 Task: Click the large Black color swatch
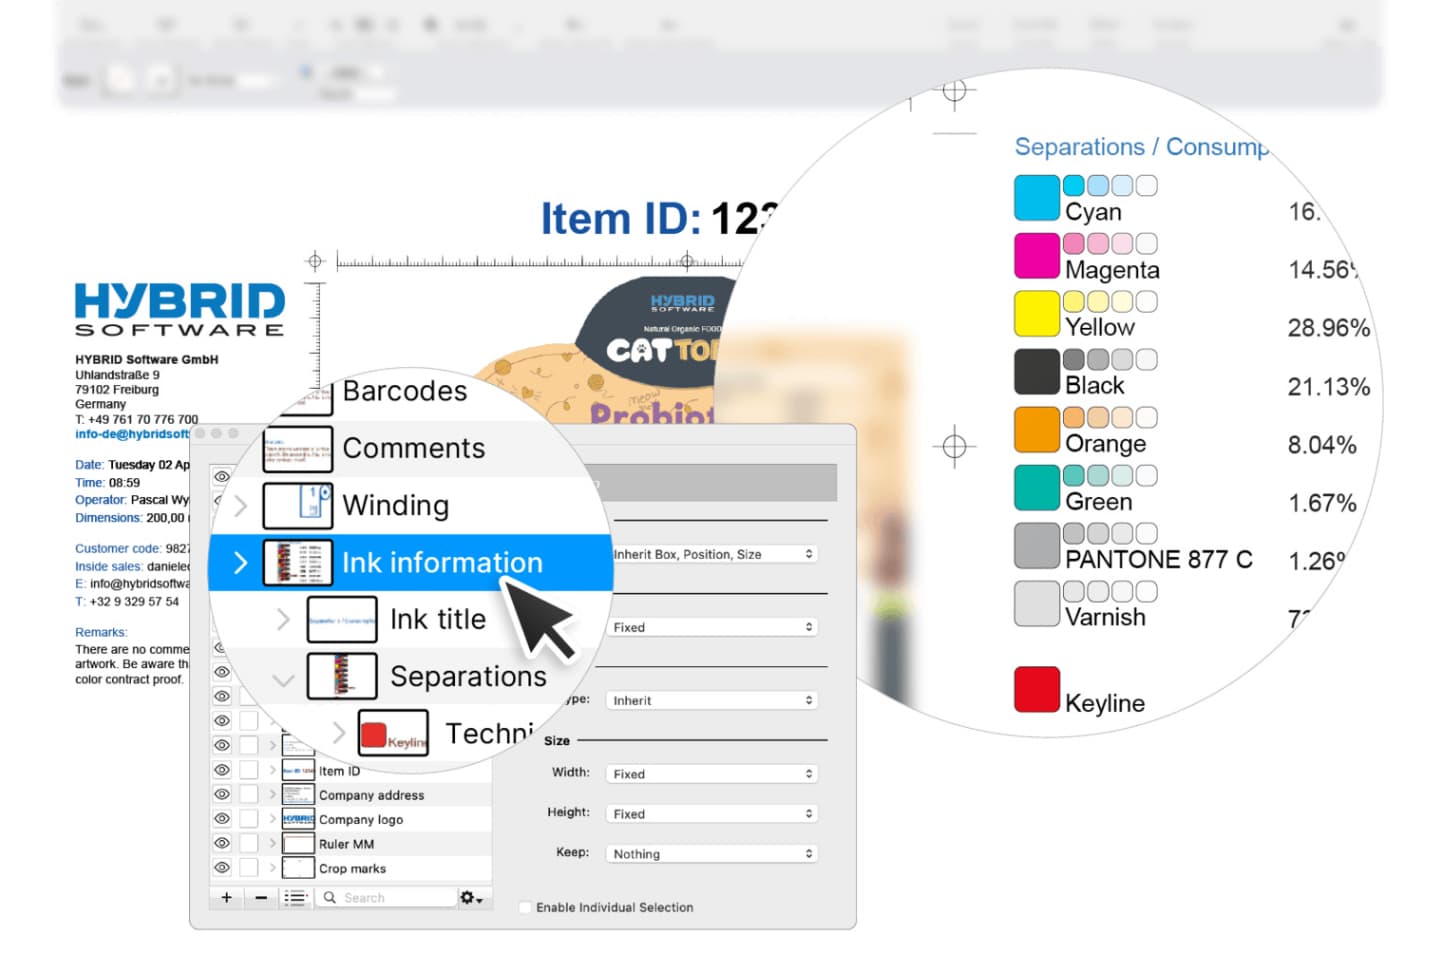click(1037, 371)
